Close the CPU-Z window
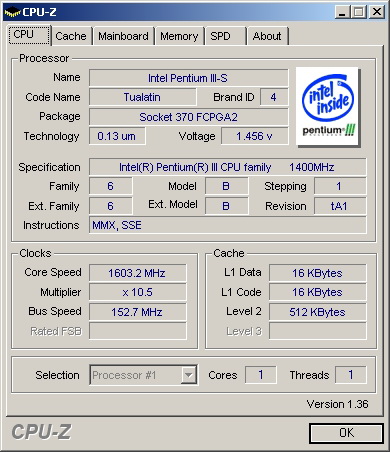This screenshot has height=452, width=390. 377,12
